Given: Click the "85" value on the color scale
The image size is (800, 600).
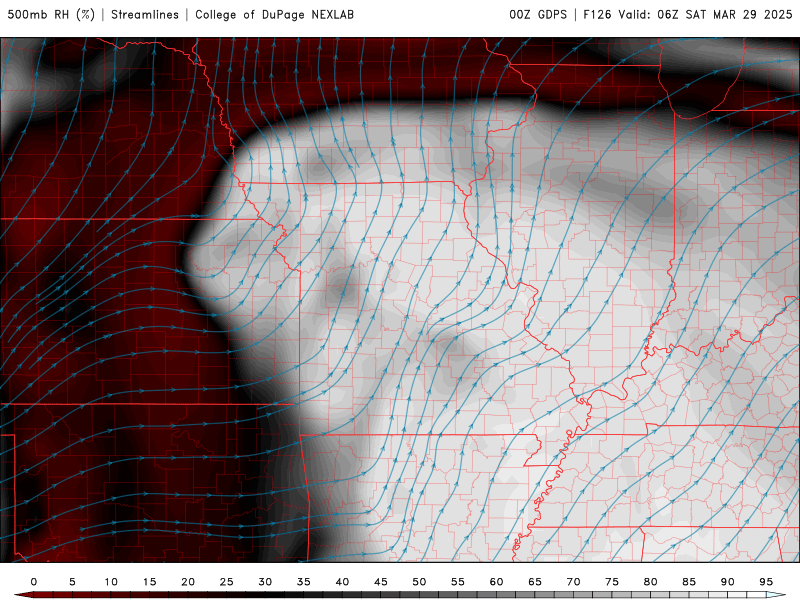Looking at the screenshot, I should pyautogui.click(x=689, y=582).
